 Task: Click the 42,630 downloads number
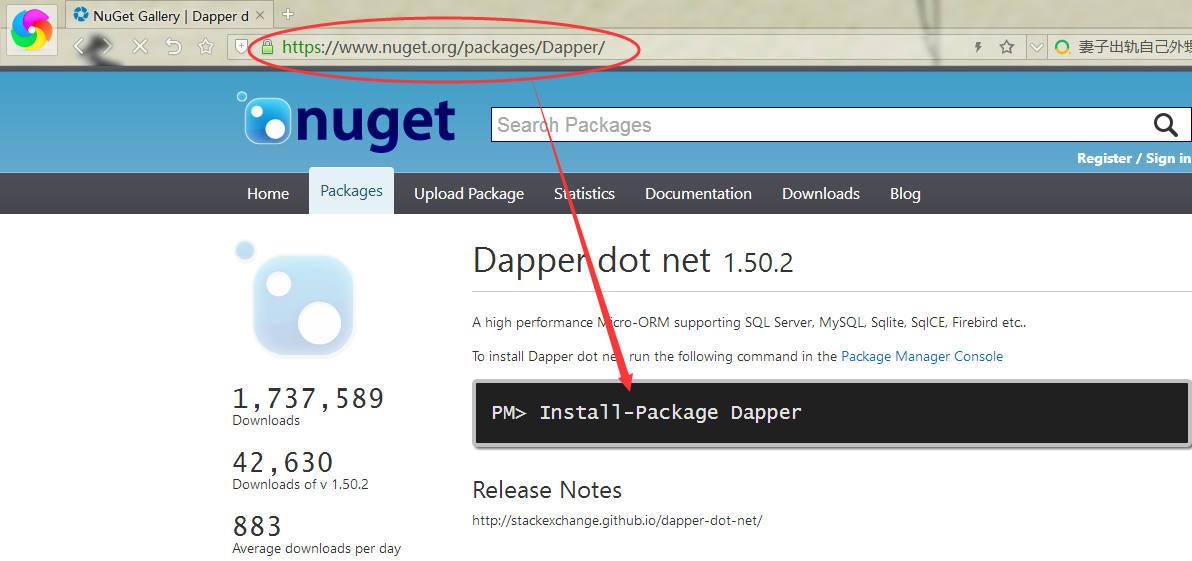(x=283, y=462)
